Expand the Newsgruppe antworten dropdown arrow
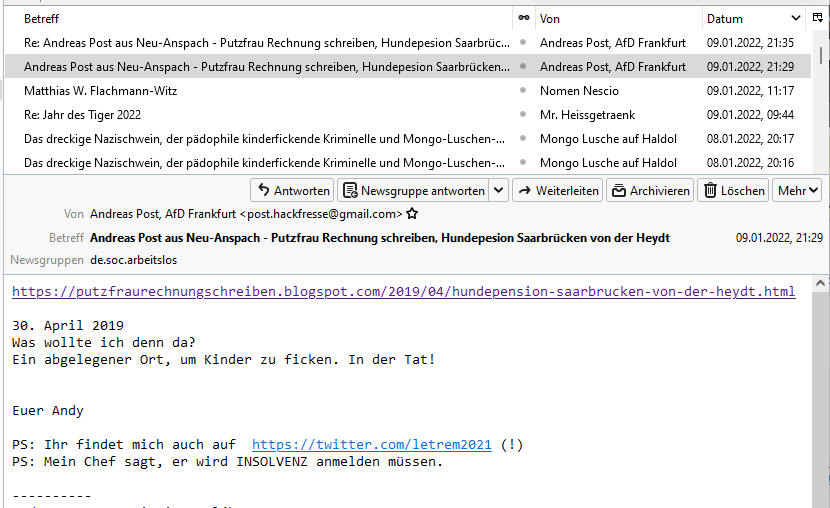The image size is (830, 508). pos(499,190)
